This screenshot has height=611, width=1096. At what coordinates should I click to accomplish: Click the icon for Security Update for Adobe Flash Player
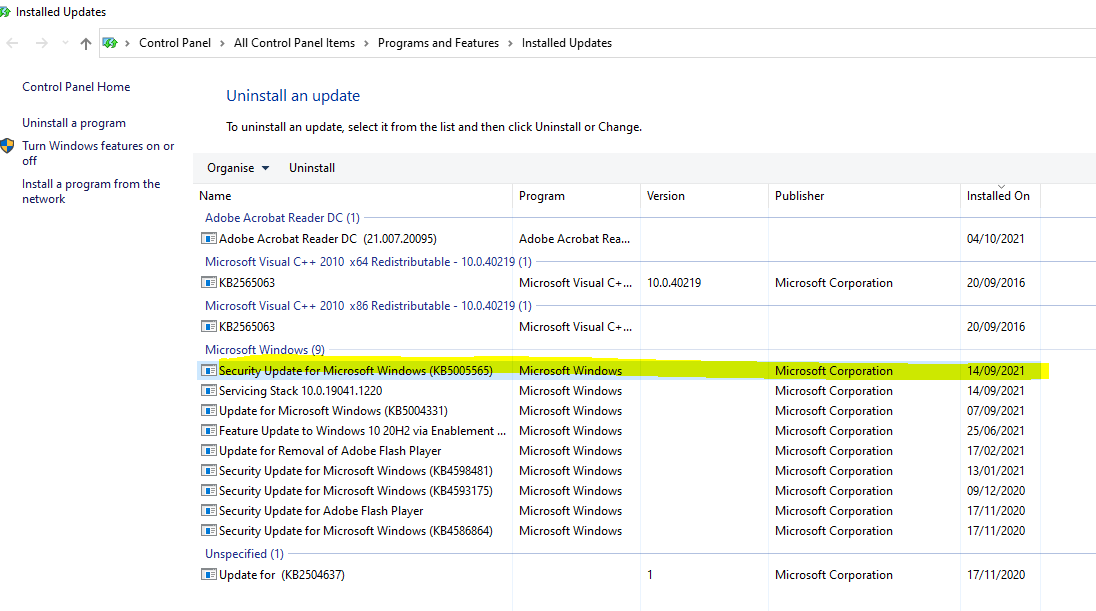point(208,511)
